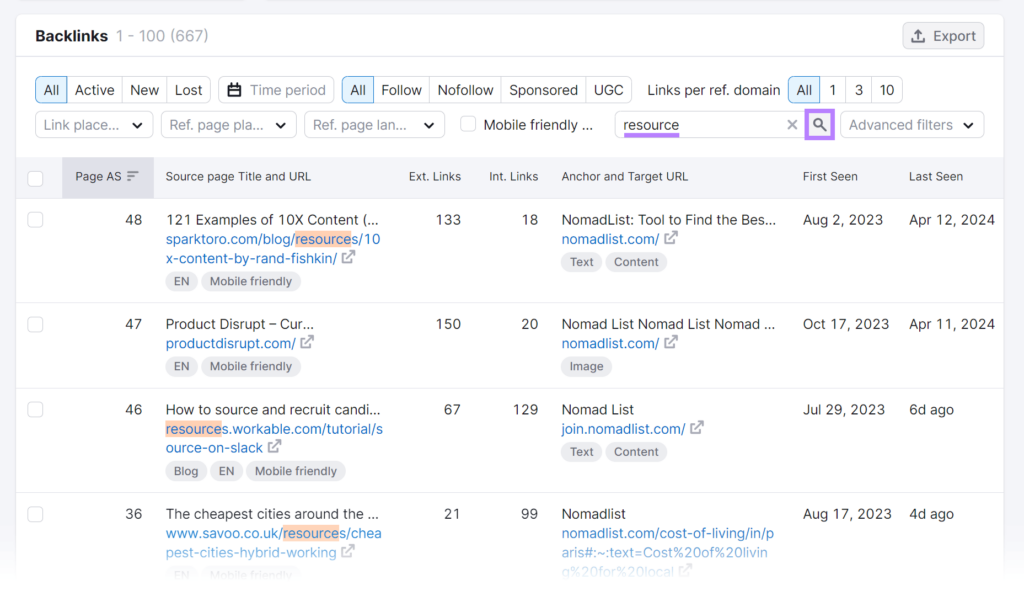The height and width of the screenshot is (596, 1024).
Task: Click the Backlinks section heading
Action: coord(71,36)
